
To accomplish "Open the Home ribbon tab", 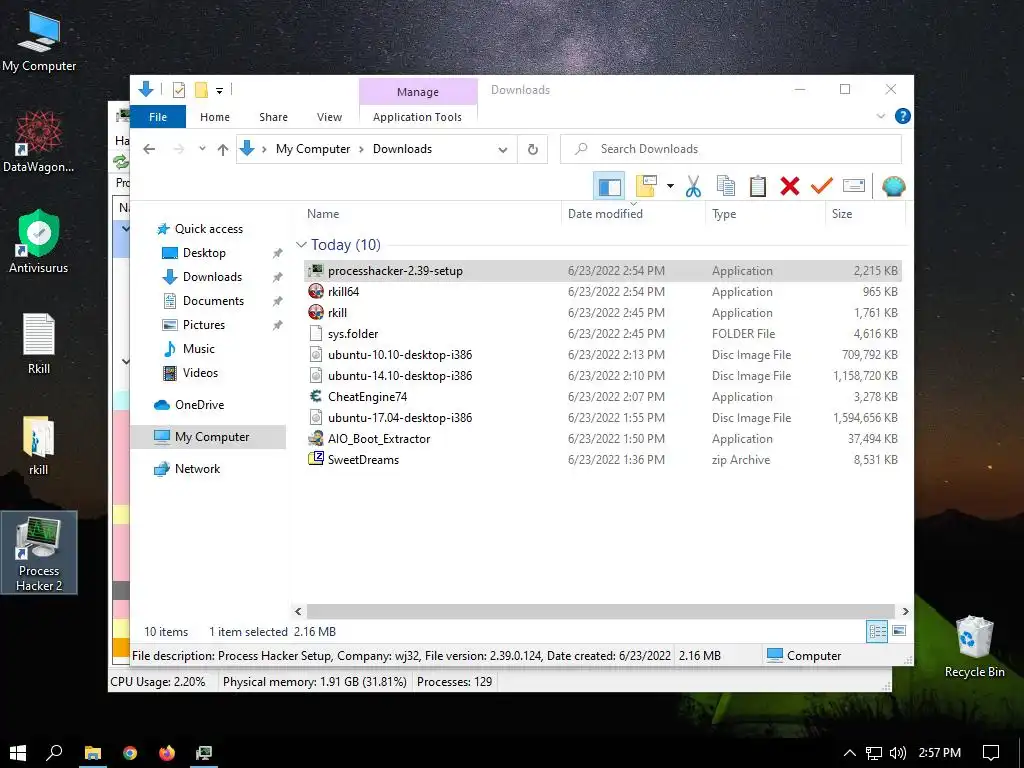I will [215, 117].
